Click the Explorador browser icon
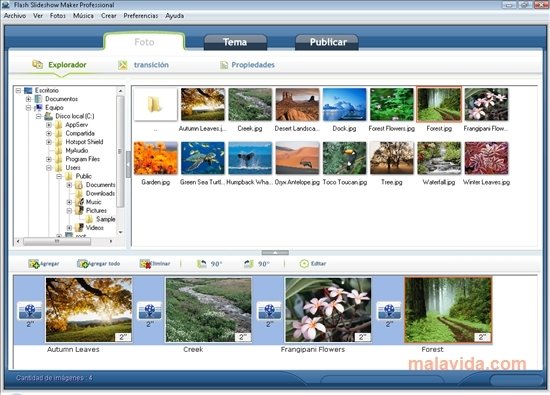Image resolution: width=550 pixels, height=395 pixels. click(38, 65)
